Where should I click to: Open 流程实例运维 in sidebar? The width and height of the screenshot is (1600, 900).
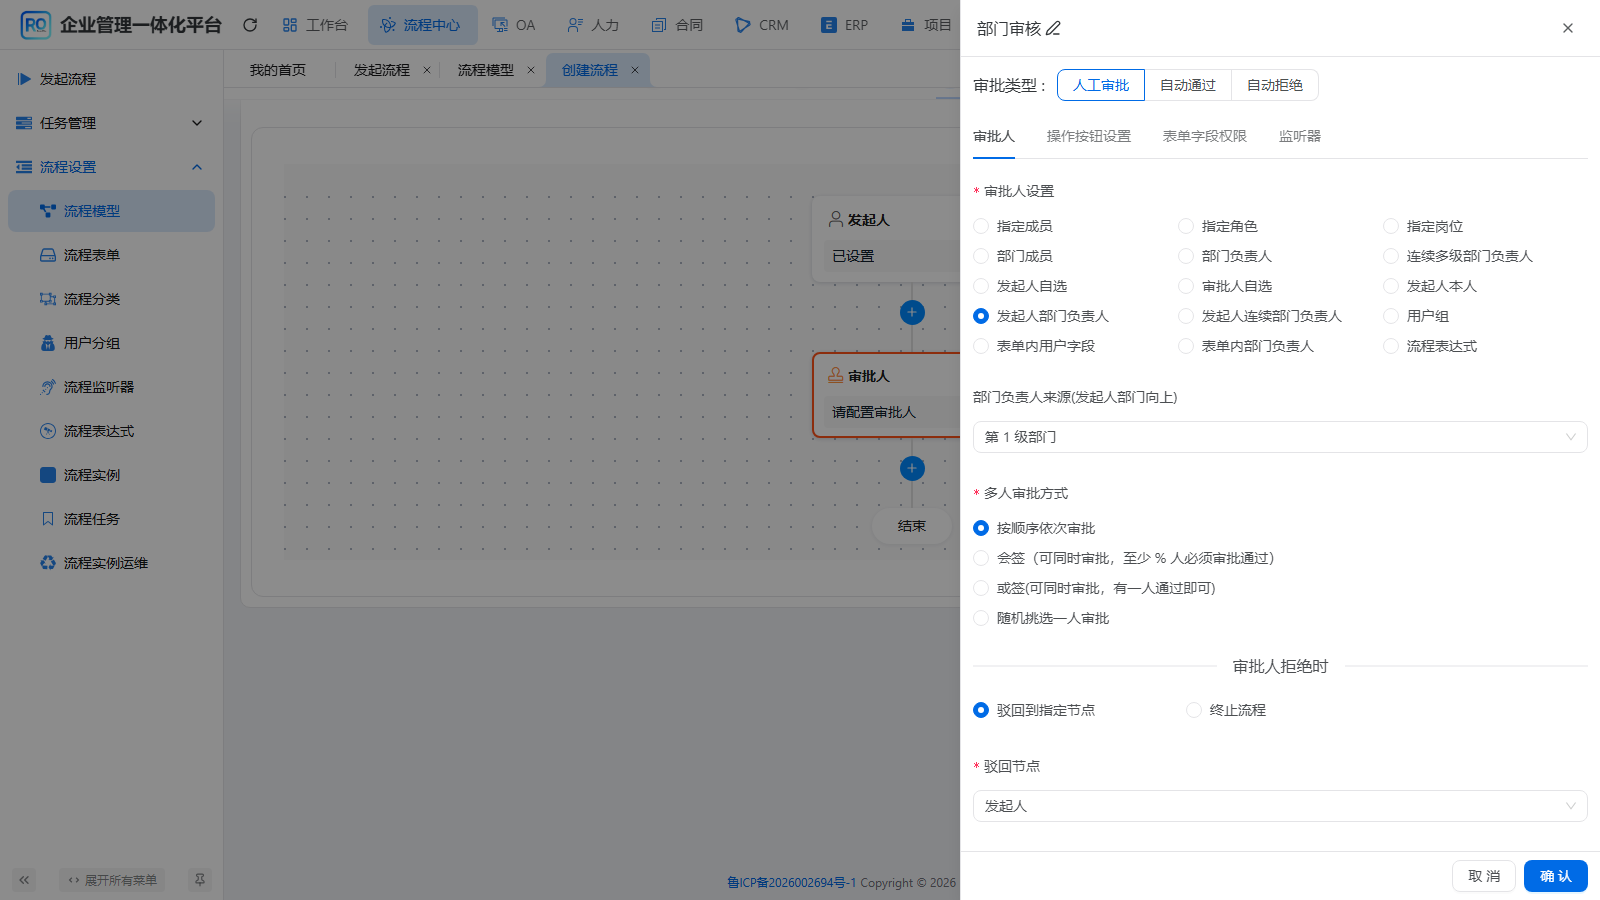point(105,563)
